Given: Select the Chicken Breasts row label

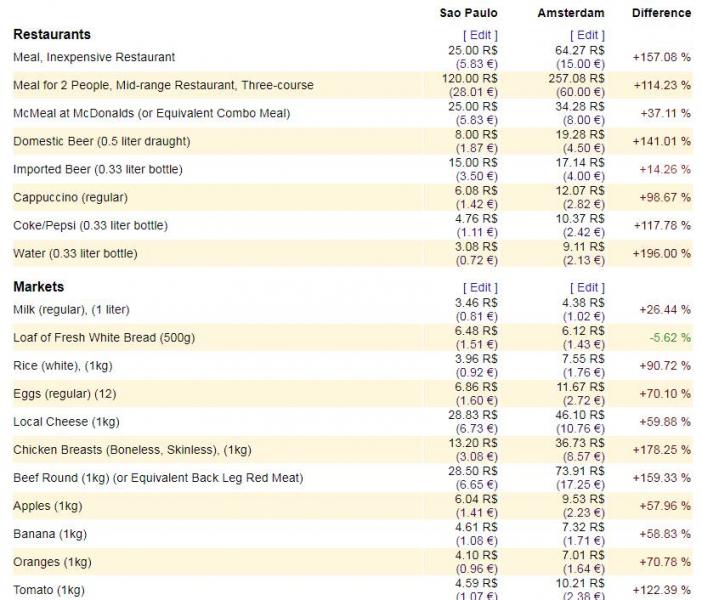Looking at the screenshot, I should [x=132, y=450].
